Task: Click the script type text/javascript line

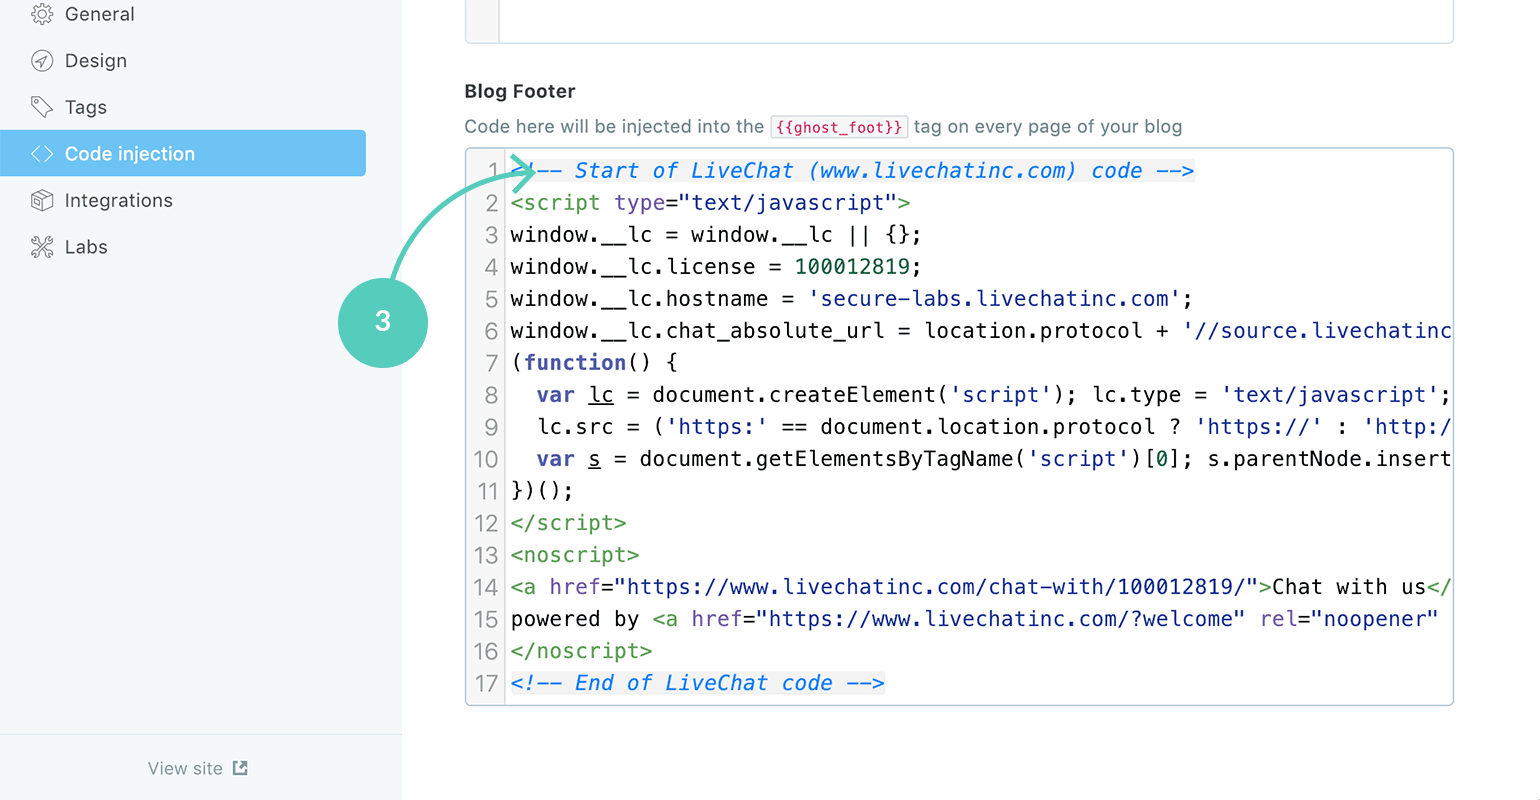Action: (x=710, y=203)
